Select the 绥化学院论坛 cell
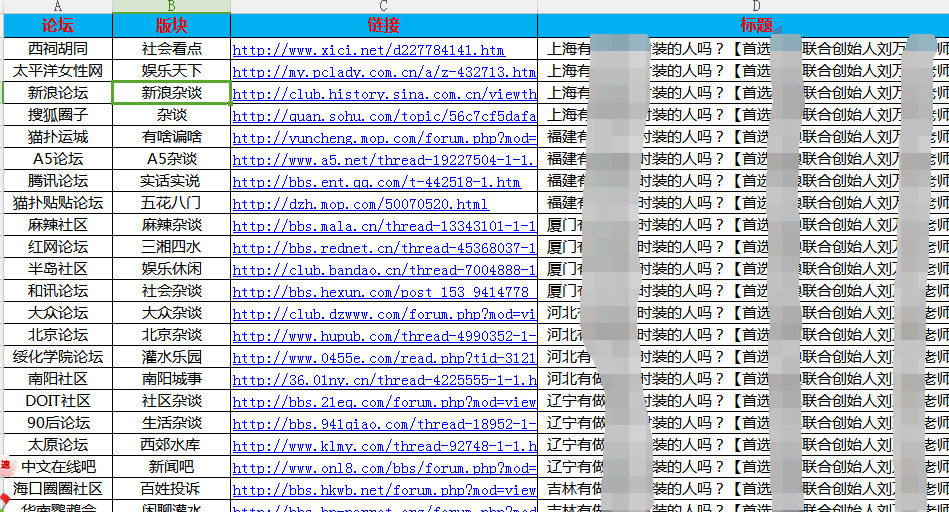Viewport: 949px width, 512px height. [57, 356]
